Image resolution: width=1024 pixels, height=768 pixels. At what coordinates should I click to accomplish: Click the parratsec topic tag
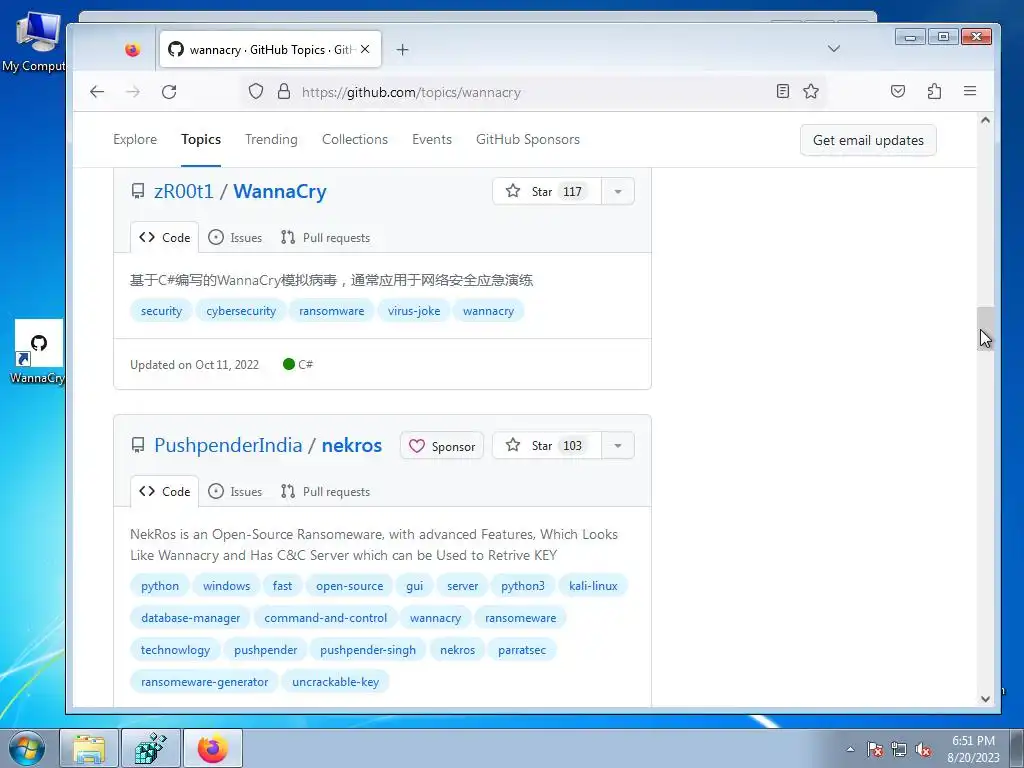point(522,650)
